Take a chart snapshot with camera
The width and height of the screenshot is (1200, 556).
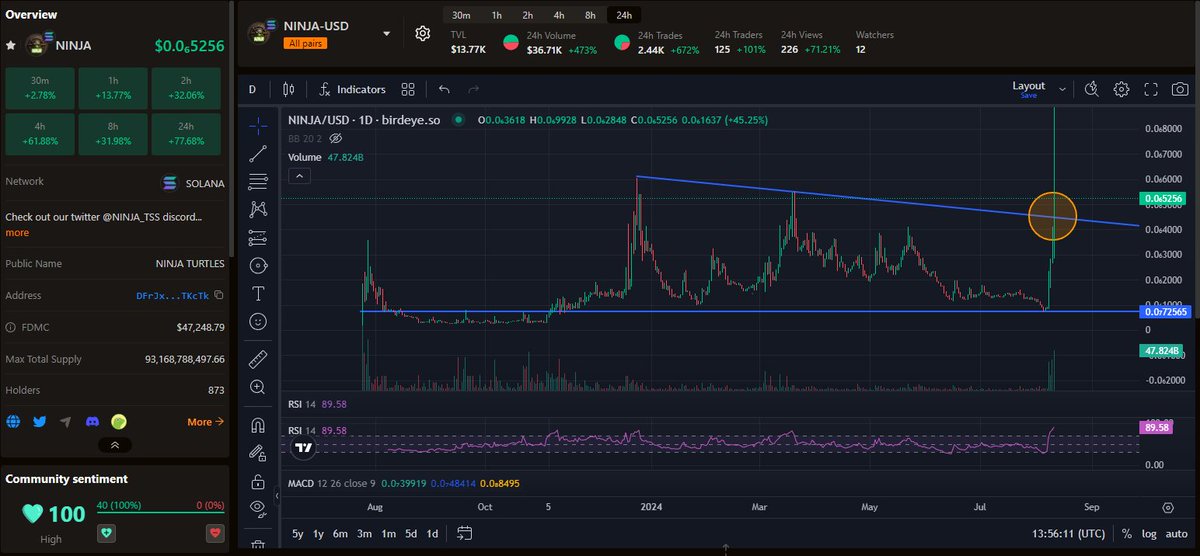(1181, 89)
